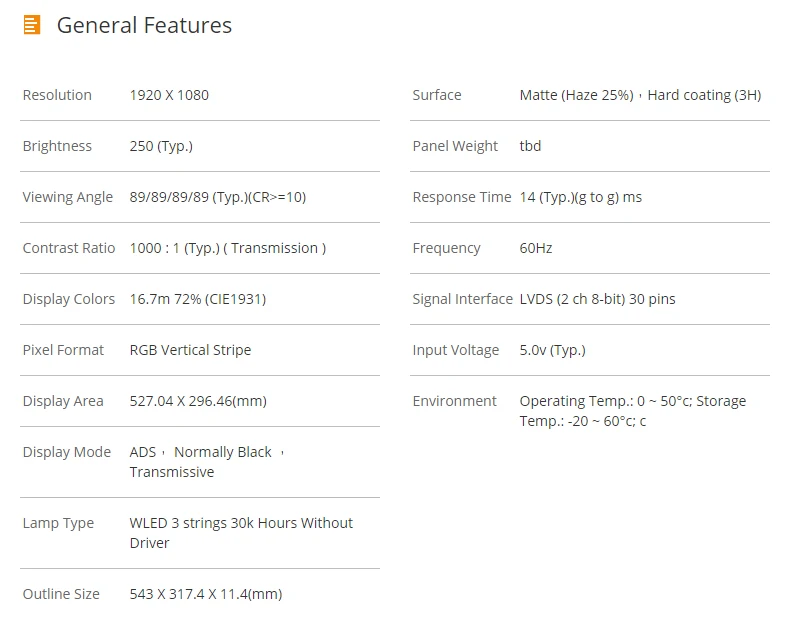Click the 1920 X 1080 resolution value
The width and height of the screenshot is (794, 618).
point(169,95)
